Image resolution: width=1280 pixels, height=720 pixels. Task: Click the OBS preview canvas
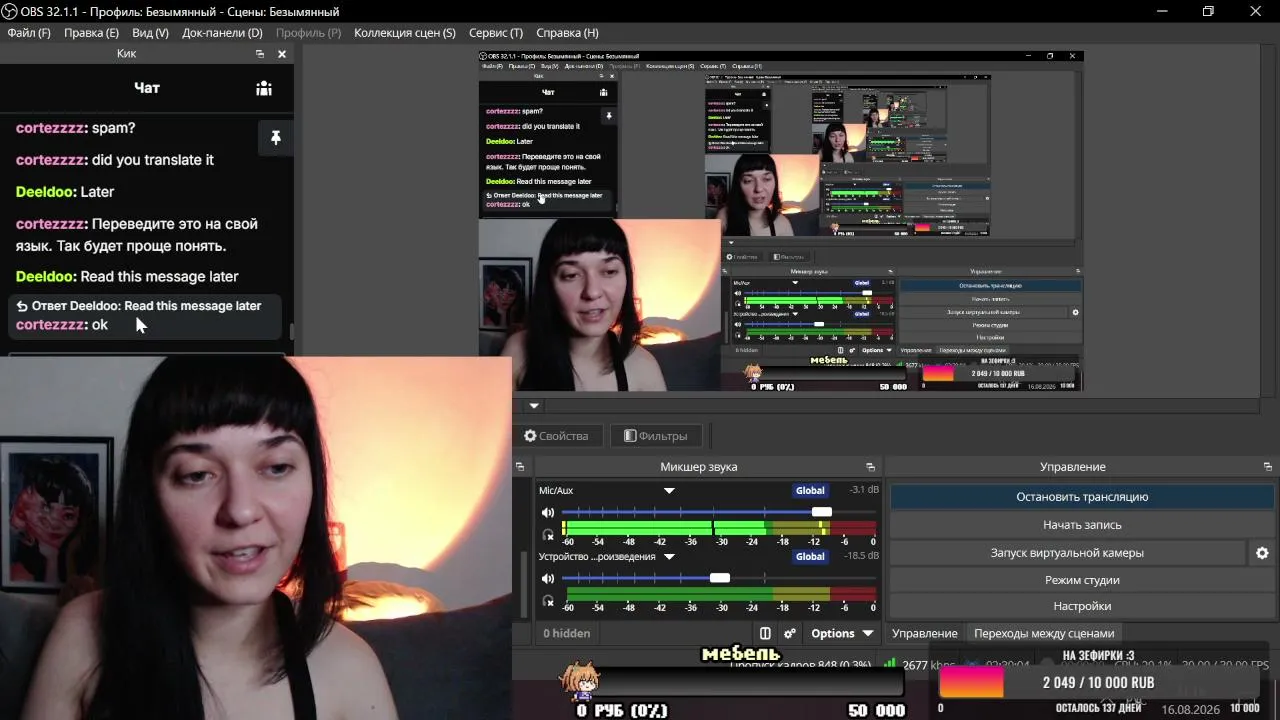pyautogui.click(x=781, y=220)
